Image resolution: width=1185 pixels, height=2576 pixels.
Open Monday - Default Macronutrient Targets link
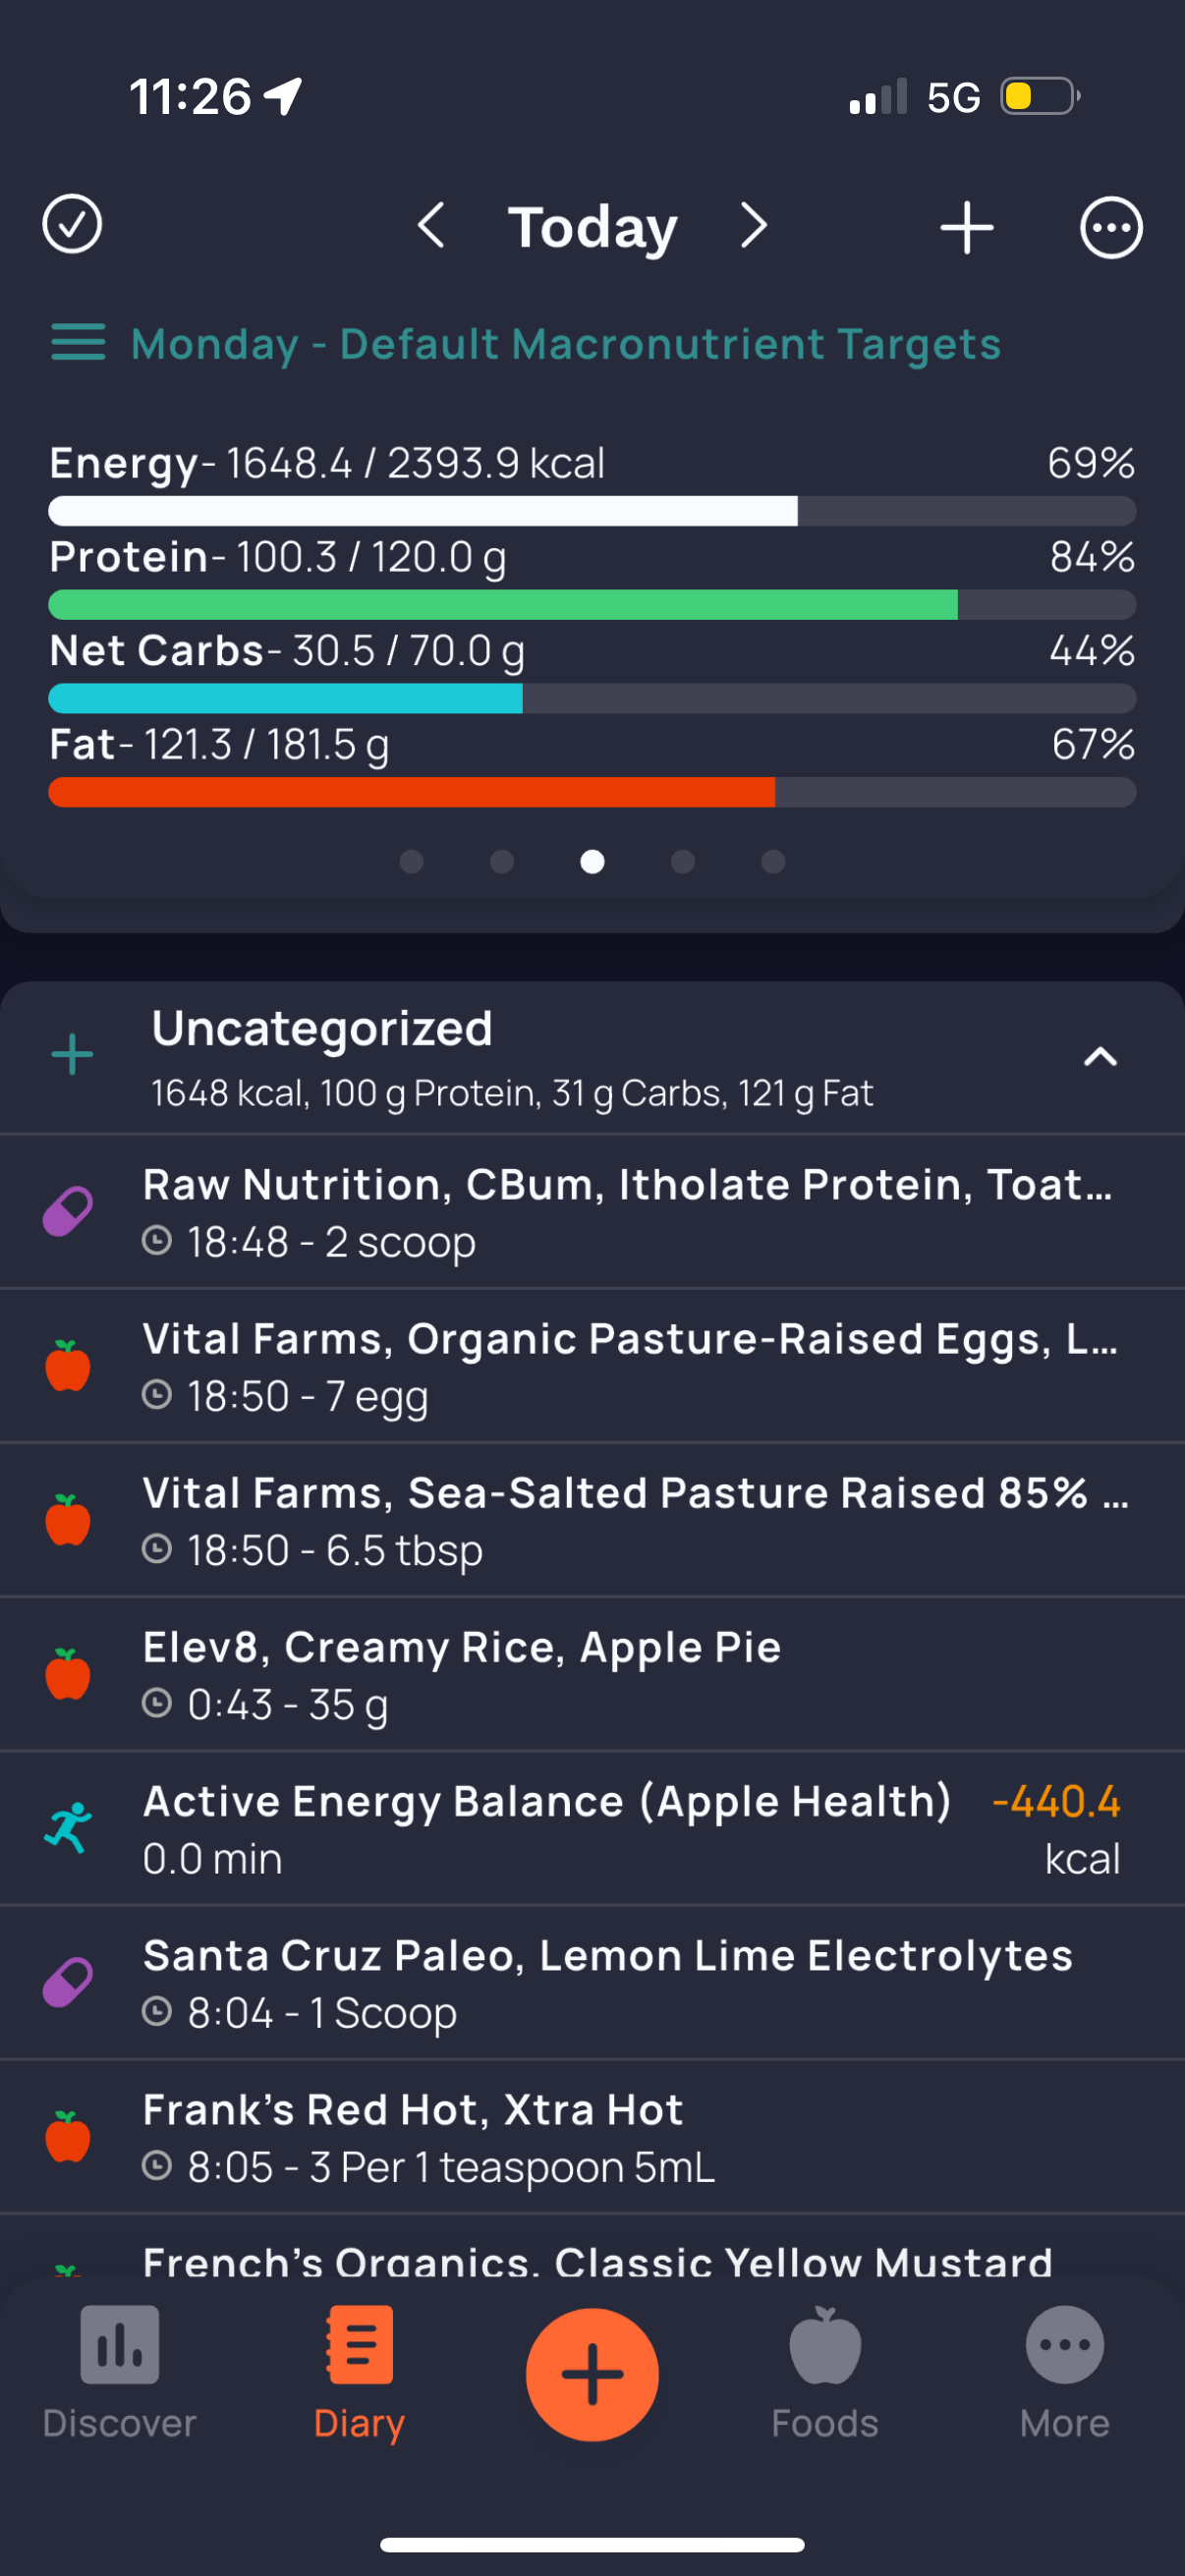[x=566, y=344]
